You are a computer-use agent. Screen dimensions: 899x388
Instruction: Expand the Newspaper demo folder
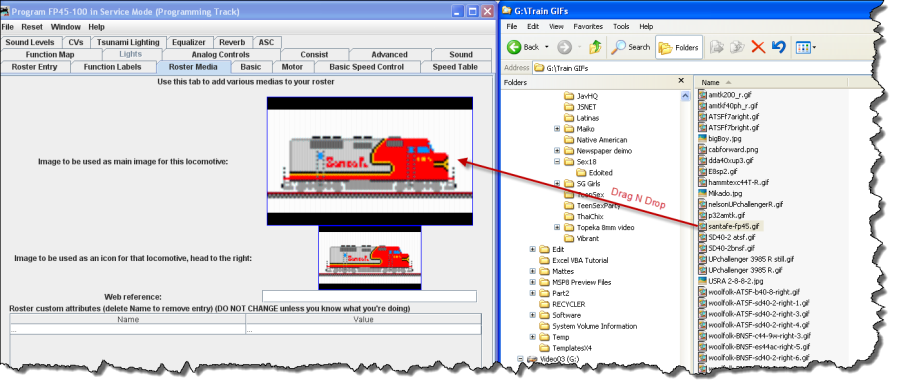pyautogui.click(x=557, y=150)
